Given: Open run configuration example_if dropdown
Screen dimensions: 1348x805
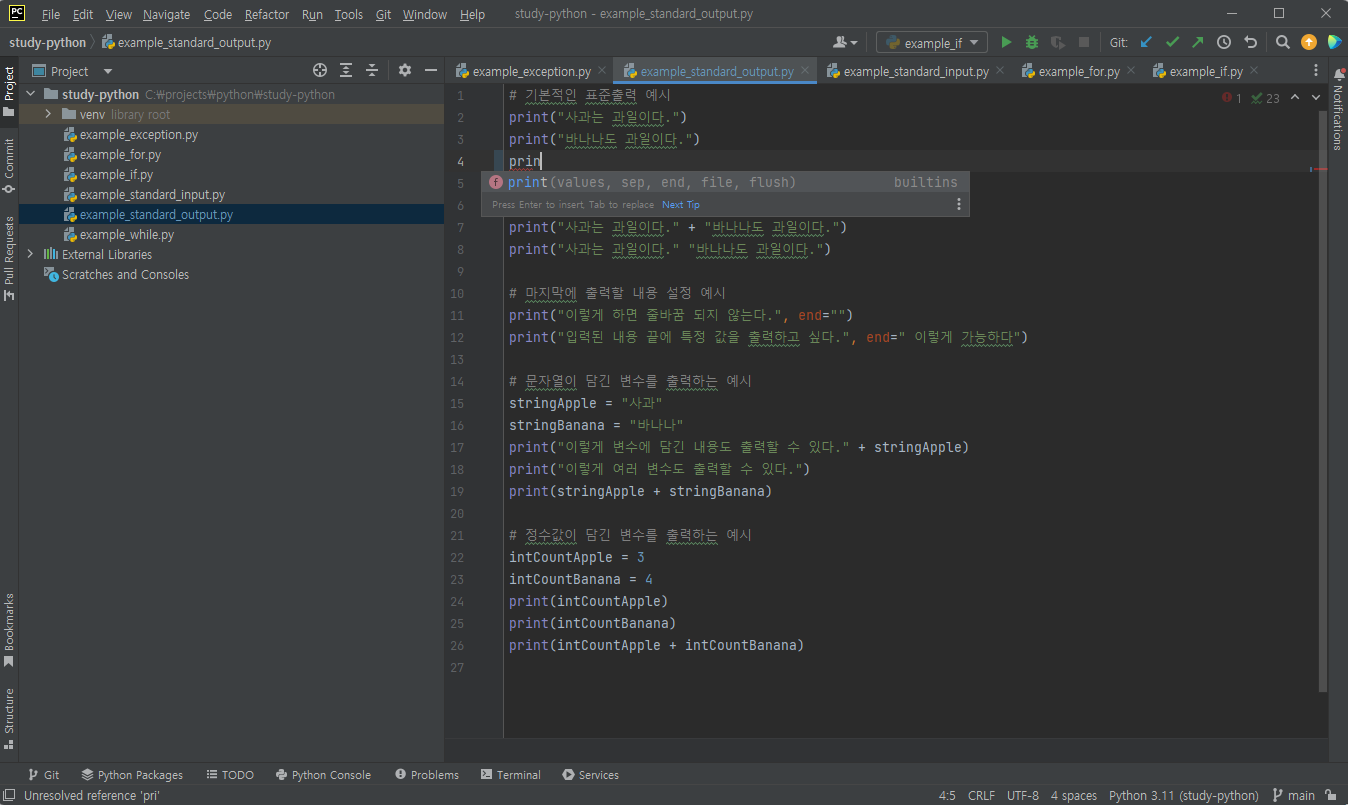Looking at the screenshot, I should [932, 43].
